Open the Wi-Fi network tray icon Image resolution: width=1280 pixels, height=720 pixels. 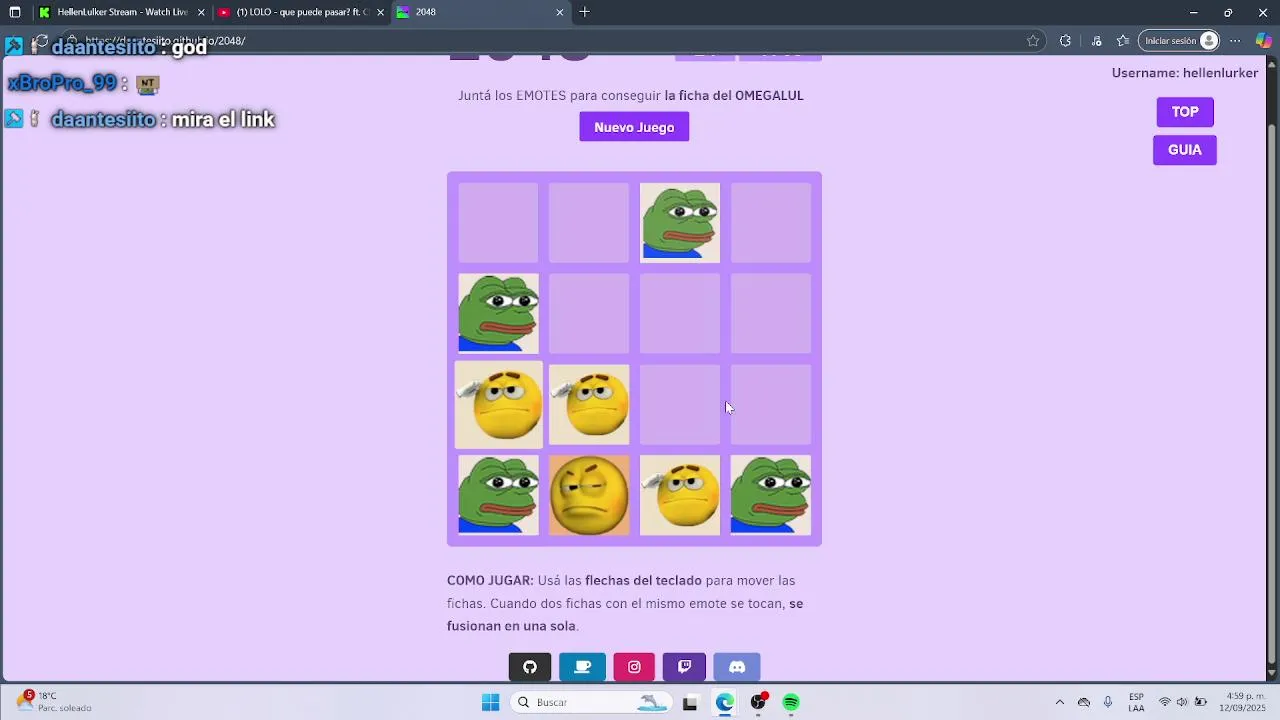tap(1164, 702)
